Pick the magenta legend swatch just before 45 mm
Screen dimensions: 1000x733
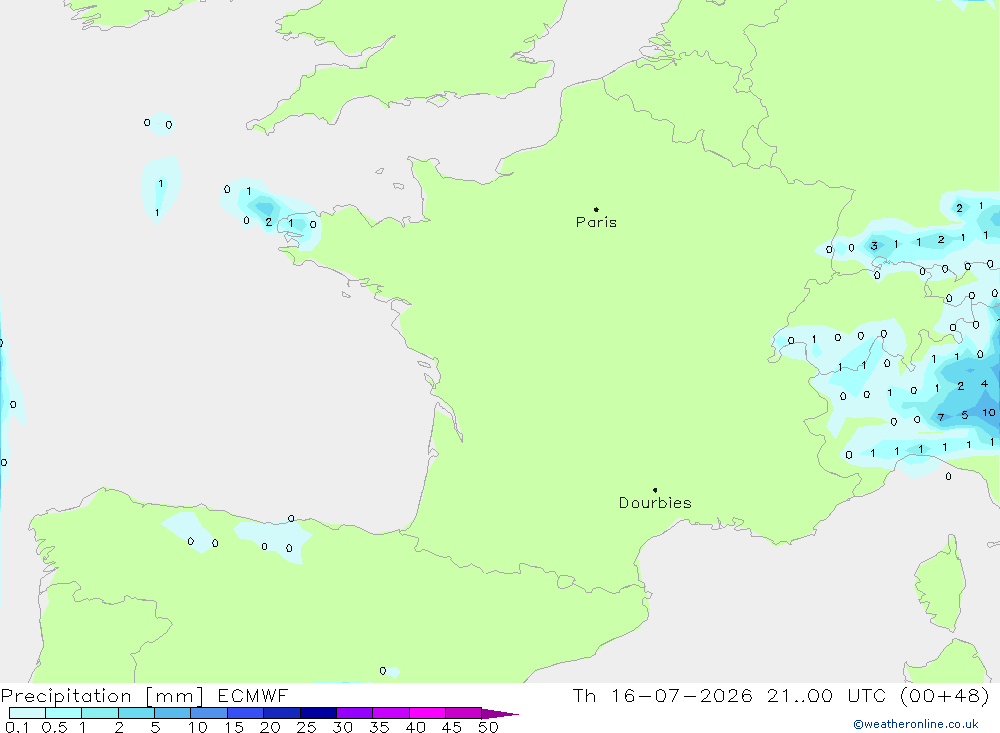click(x=427, y=713)
